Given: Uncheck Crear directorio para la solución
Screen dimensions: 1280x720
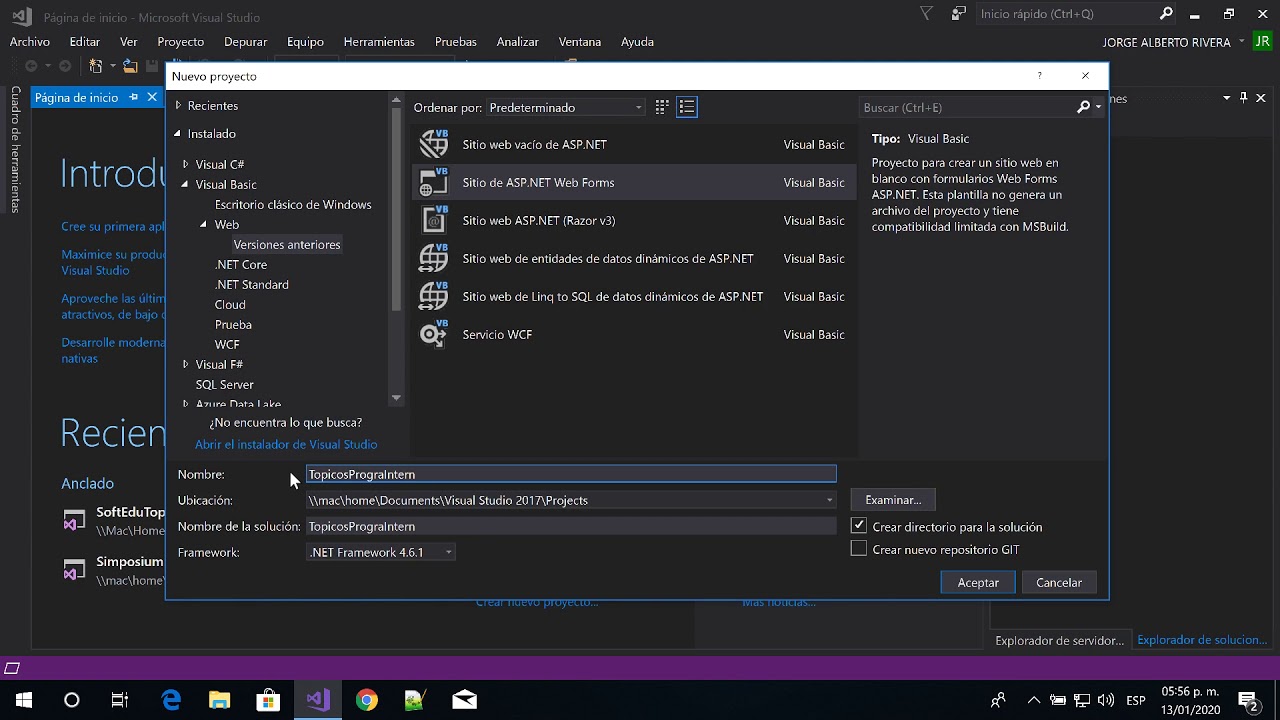Looking at the screenshot, I should point(858,525).
